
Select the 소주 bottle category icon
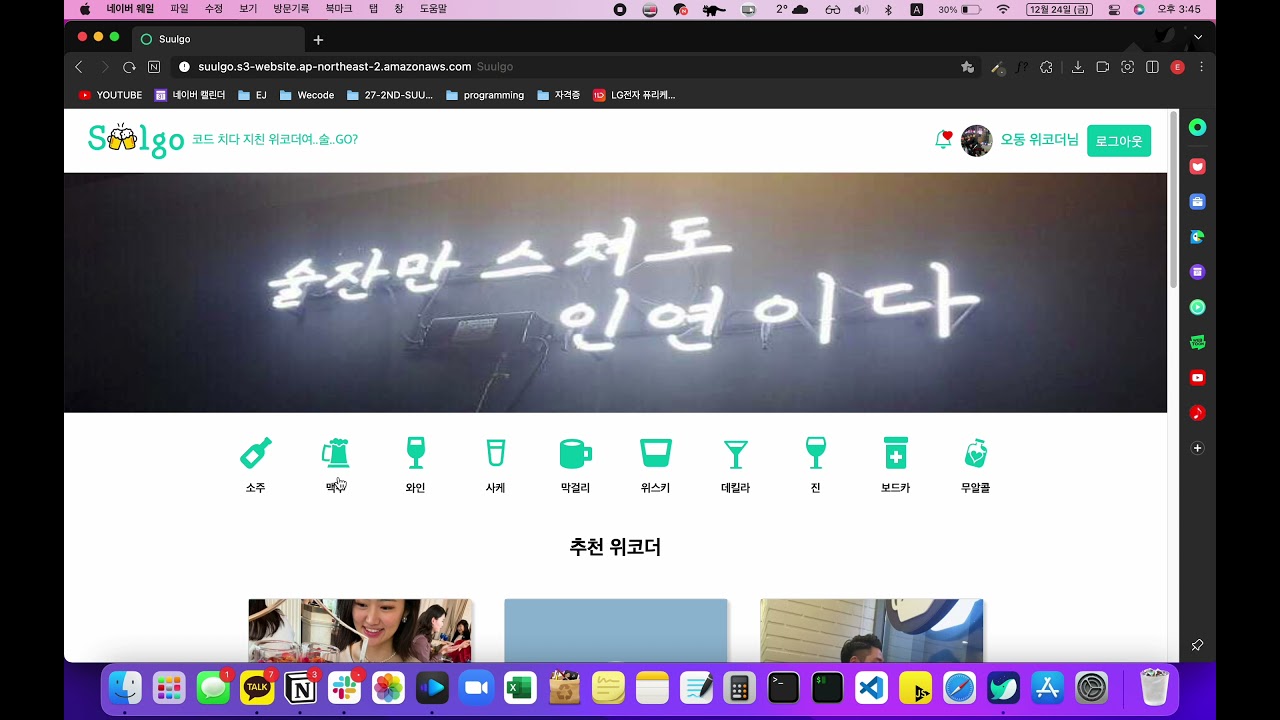click(255, 454)
